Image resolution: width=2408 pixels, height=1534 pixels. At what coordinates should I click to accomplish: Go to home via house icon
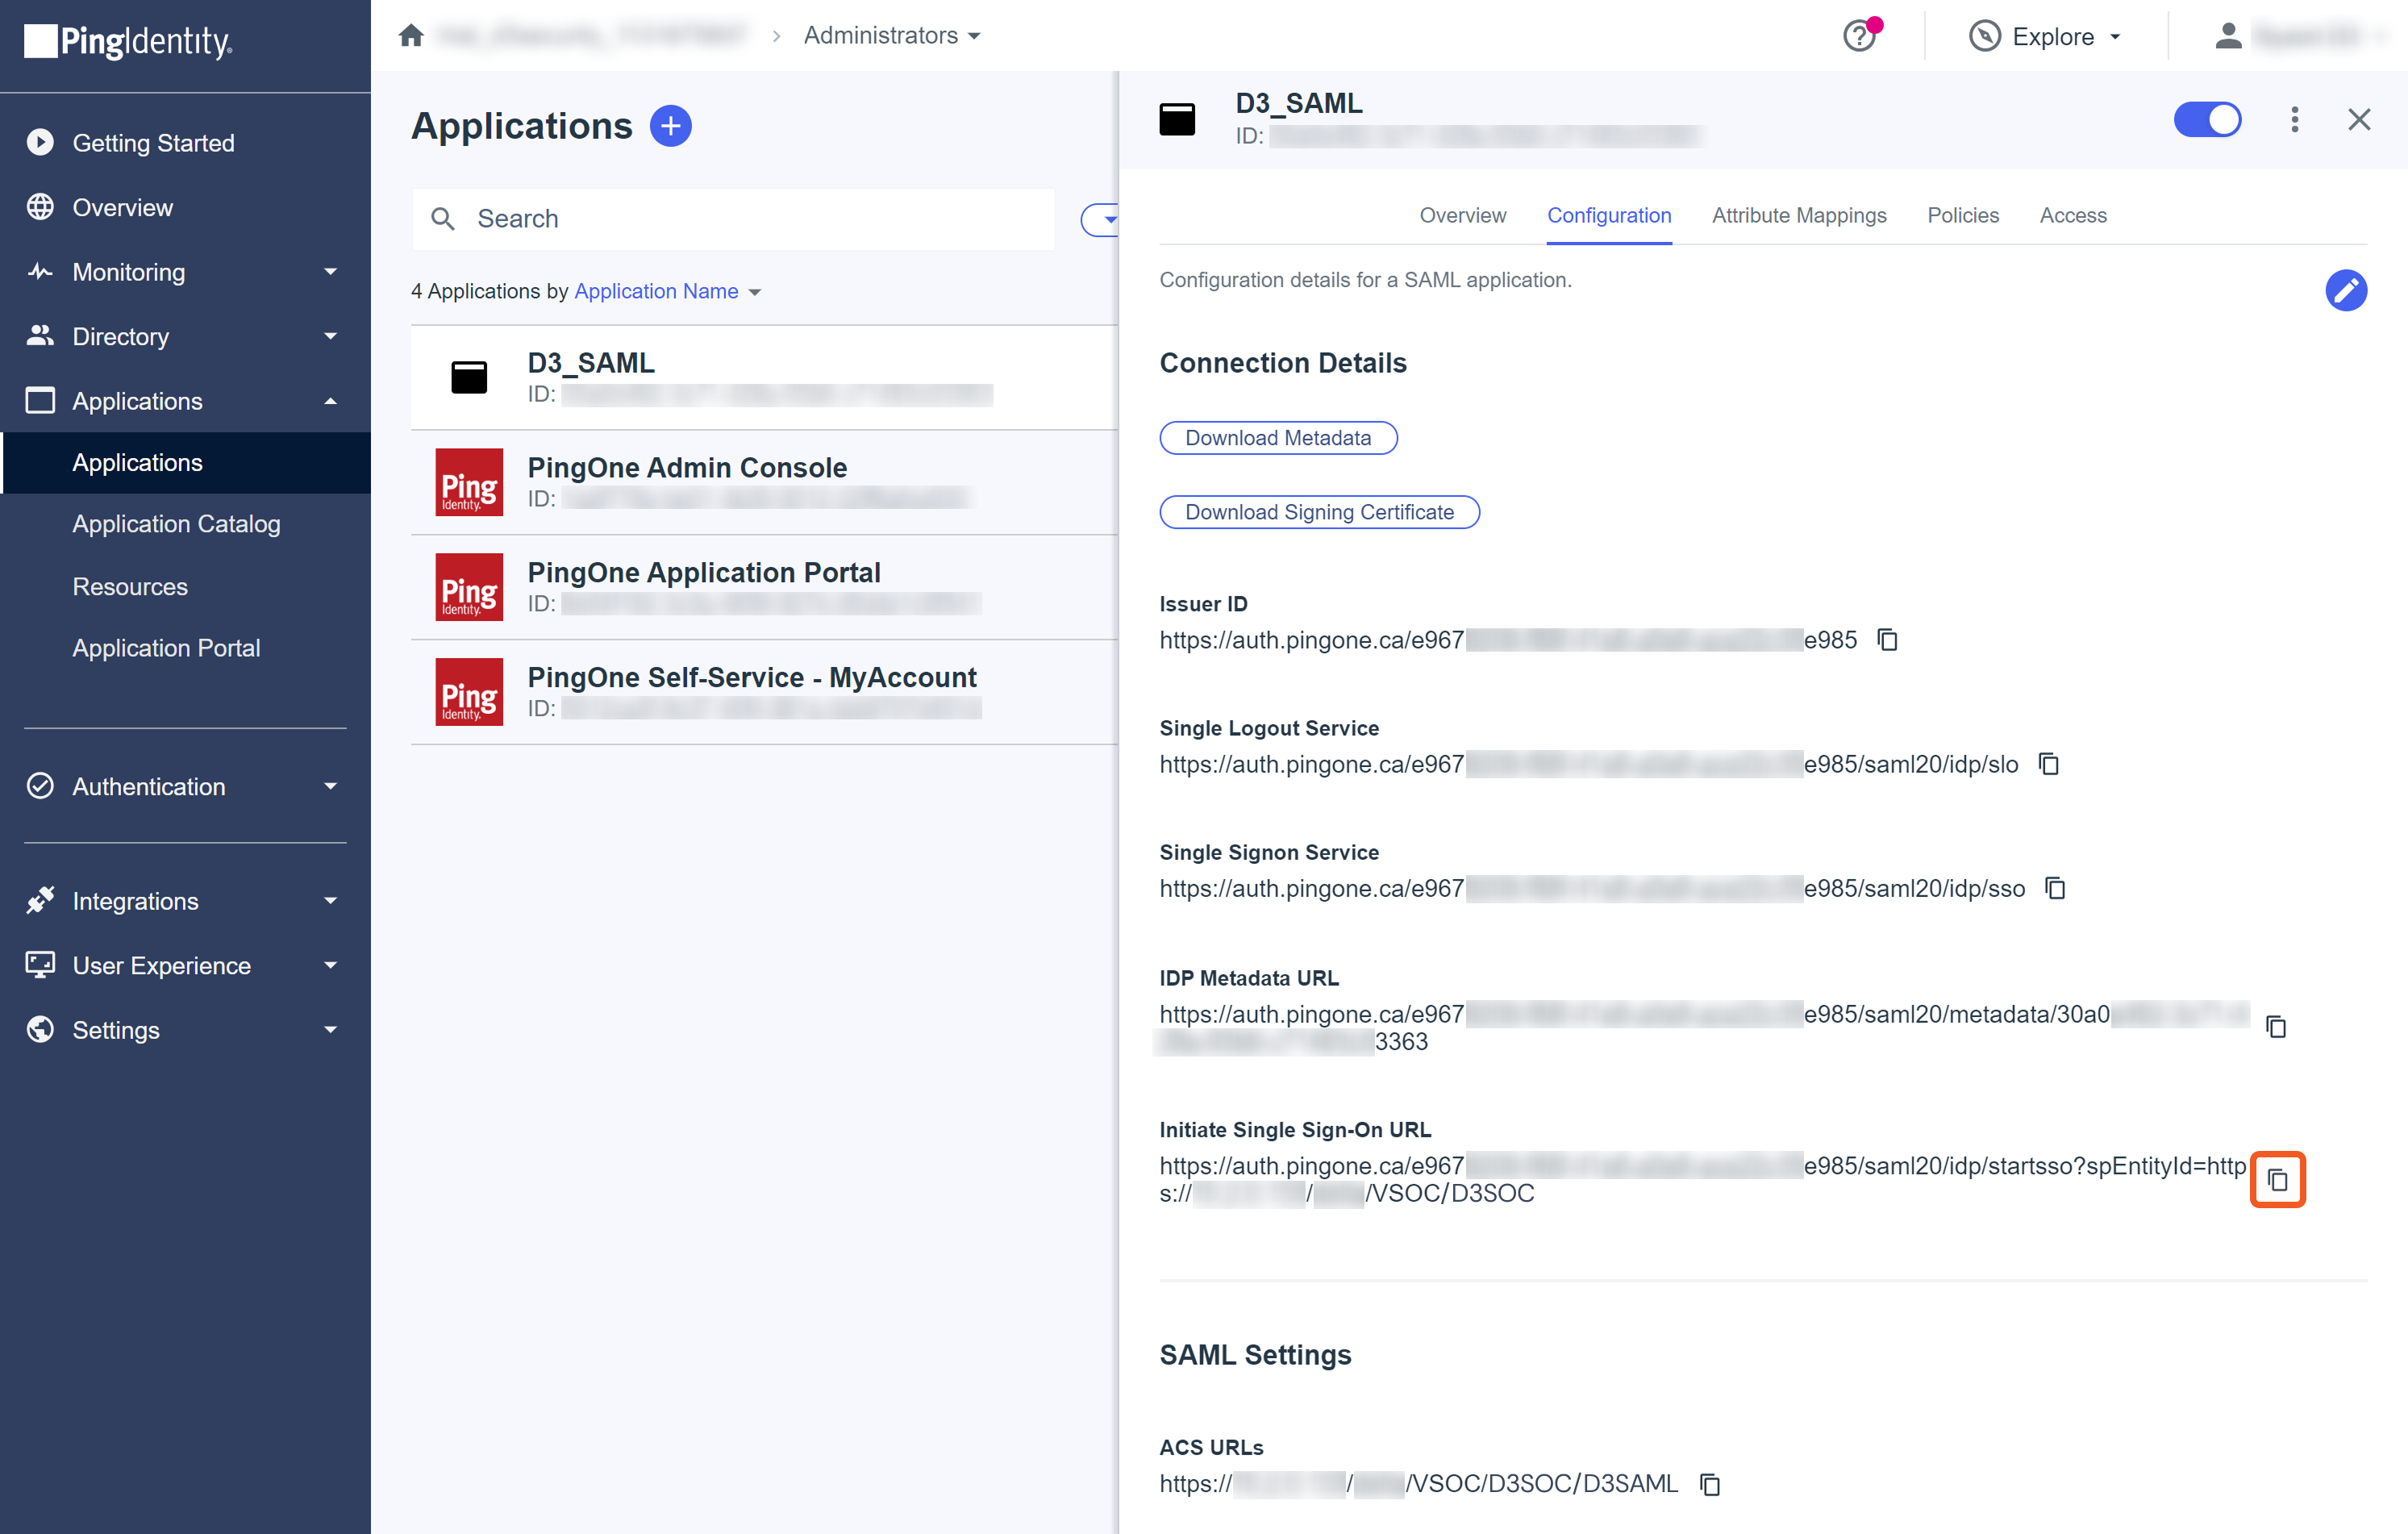click(411, 36)
